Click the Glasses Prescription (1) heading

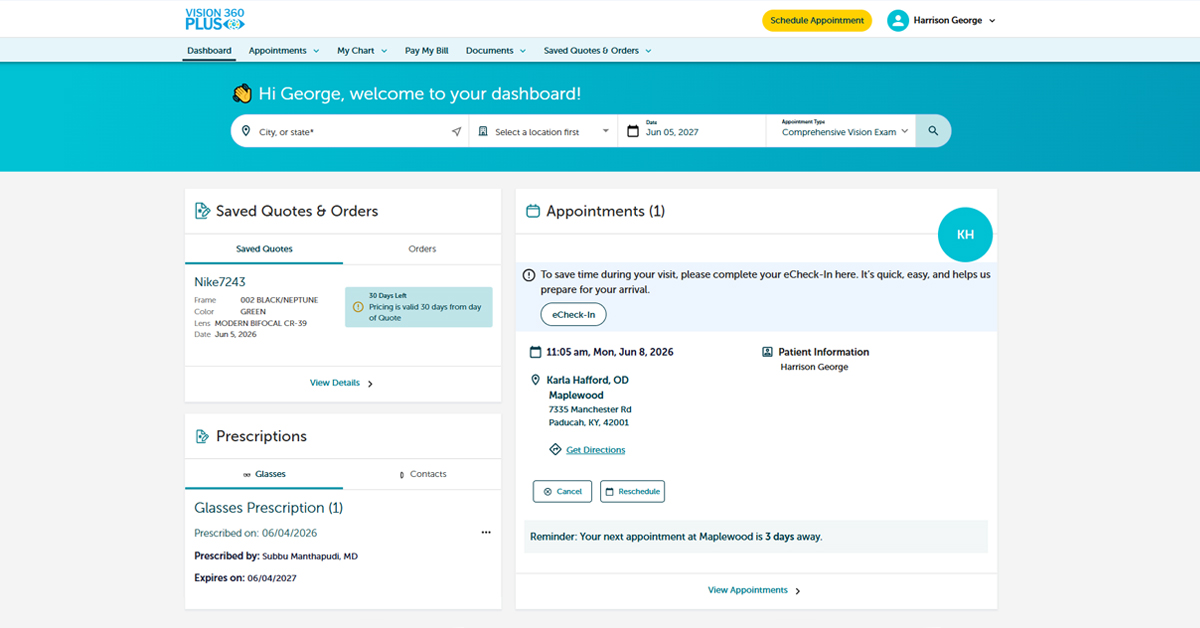tap(268, 507)
